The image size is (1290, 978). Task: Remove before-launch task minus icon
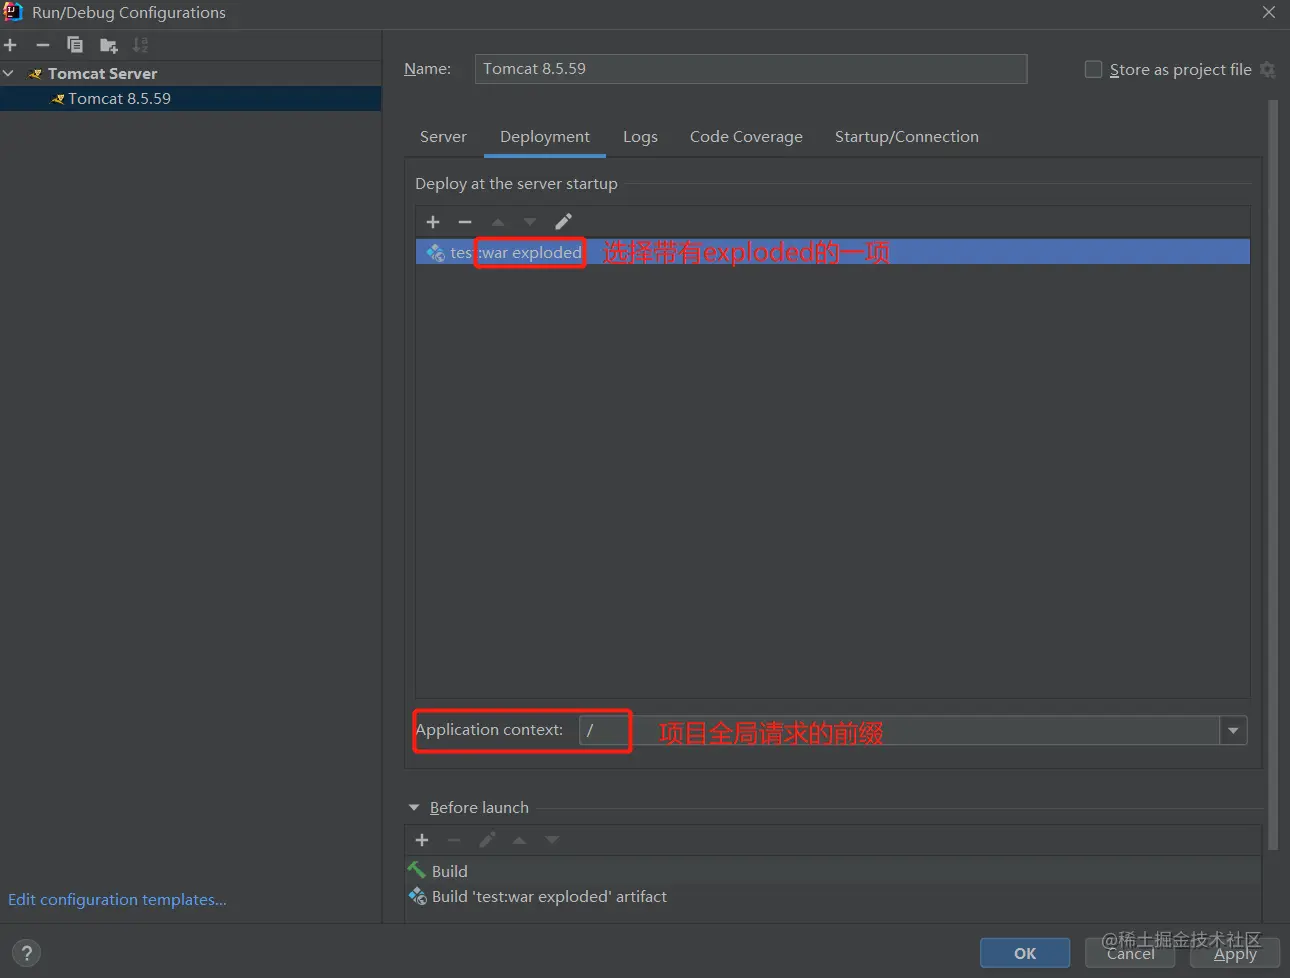454,840
